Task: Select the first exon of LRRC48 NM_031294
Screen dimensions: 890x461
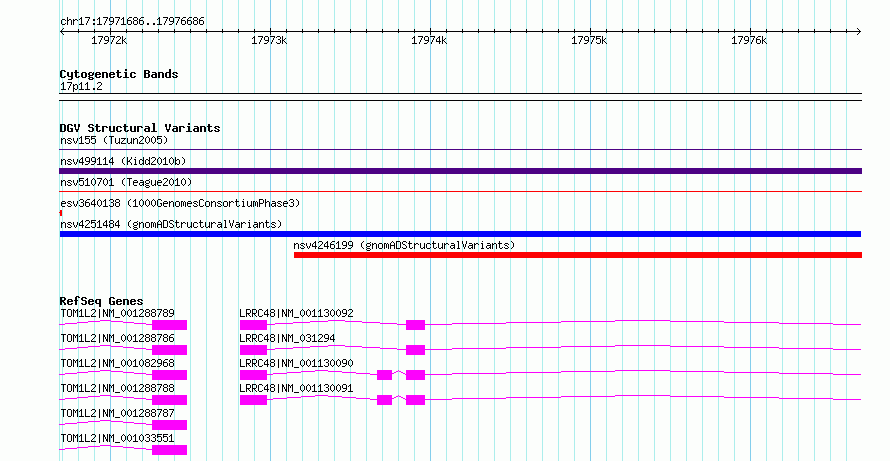Action: (x=253, y=350)
